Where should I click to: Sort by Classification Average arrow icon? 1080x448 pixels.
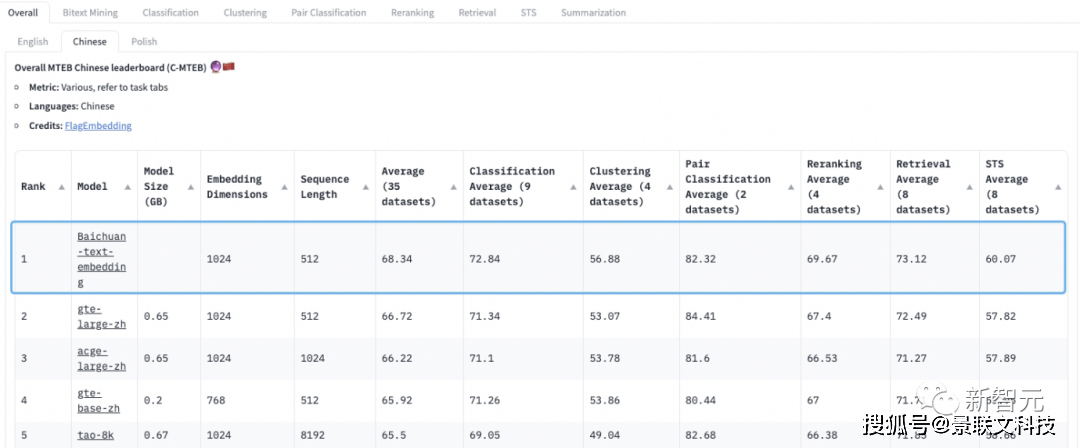pos(572,187)
